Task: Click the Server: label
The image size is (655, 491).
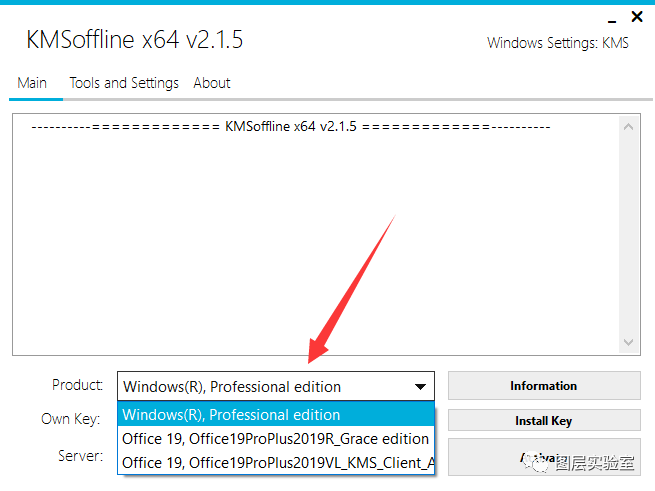Action: coord(81,455)
